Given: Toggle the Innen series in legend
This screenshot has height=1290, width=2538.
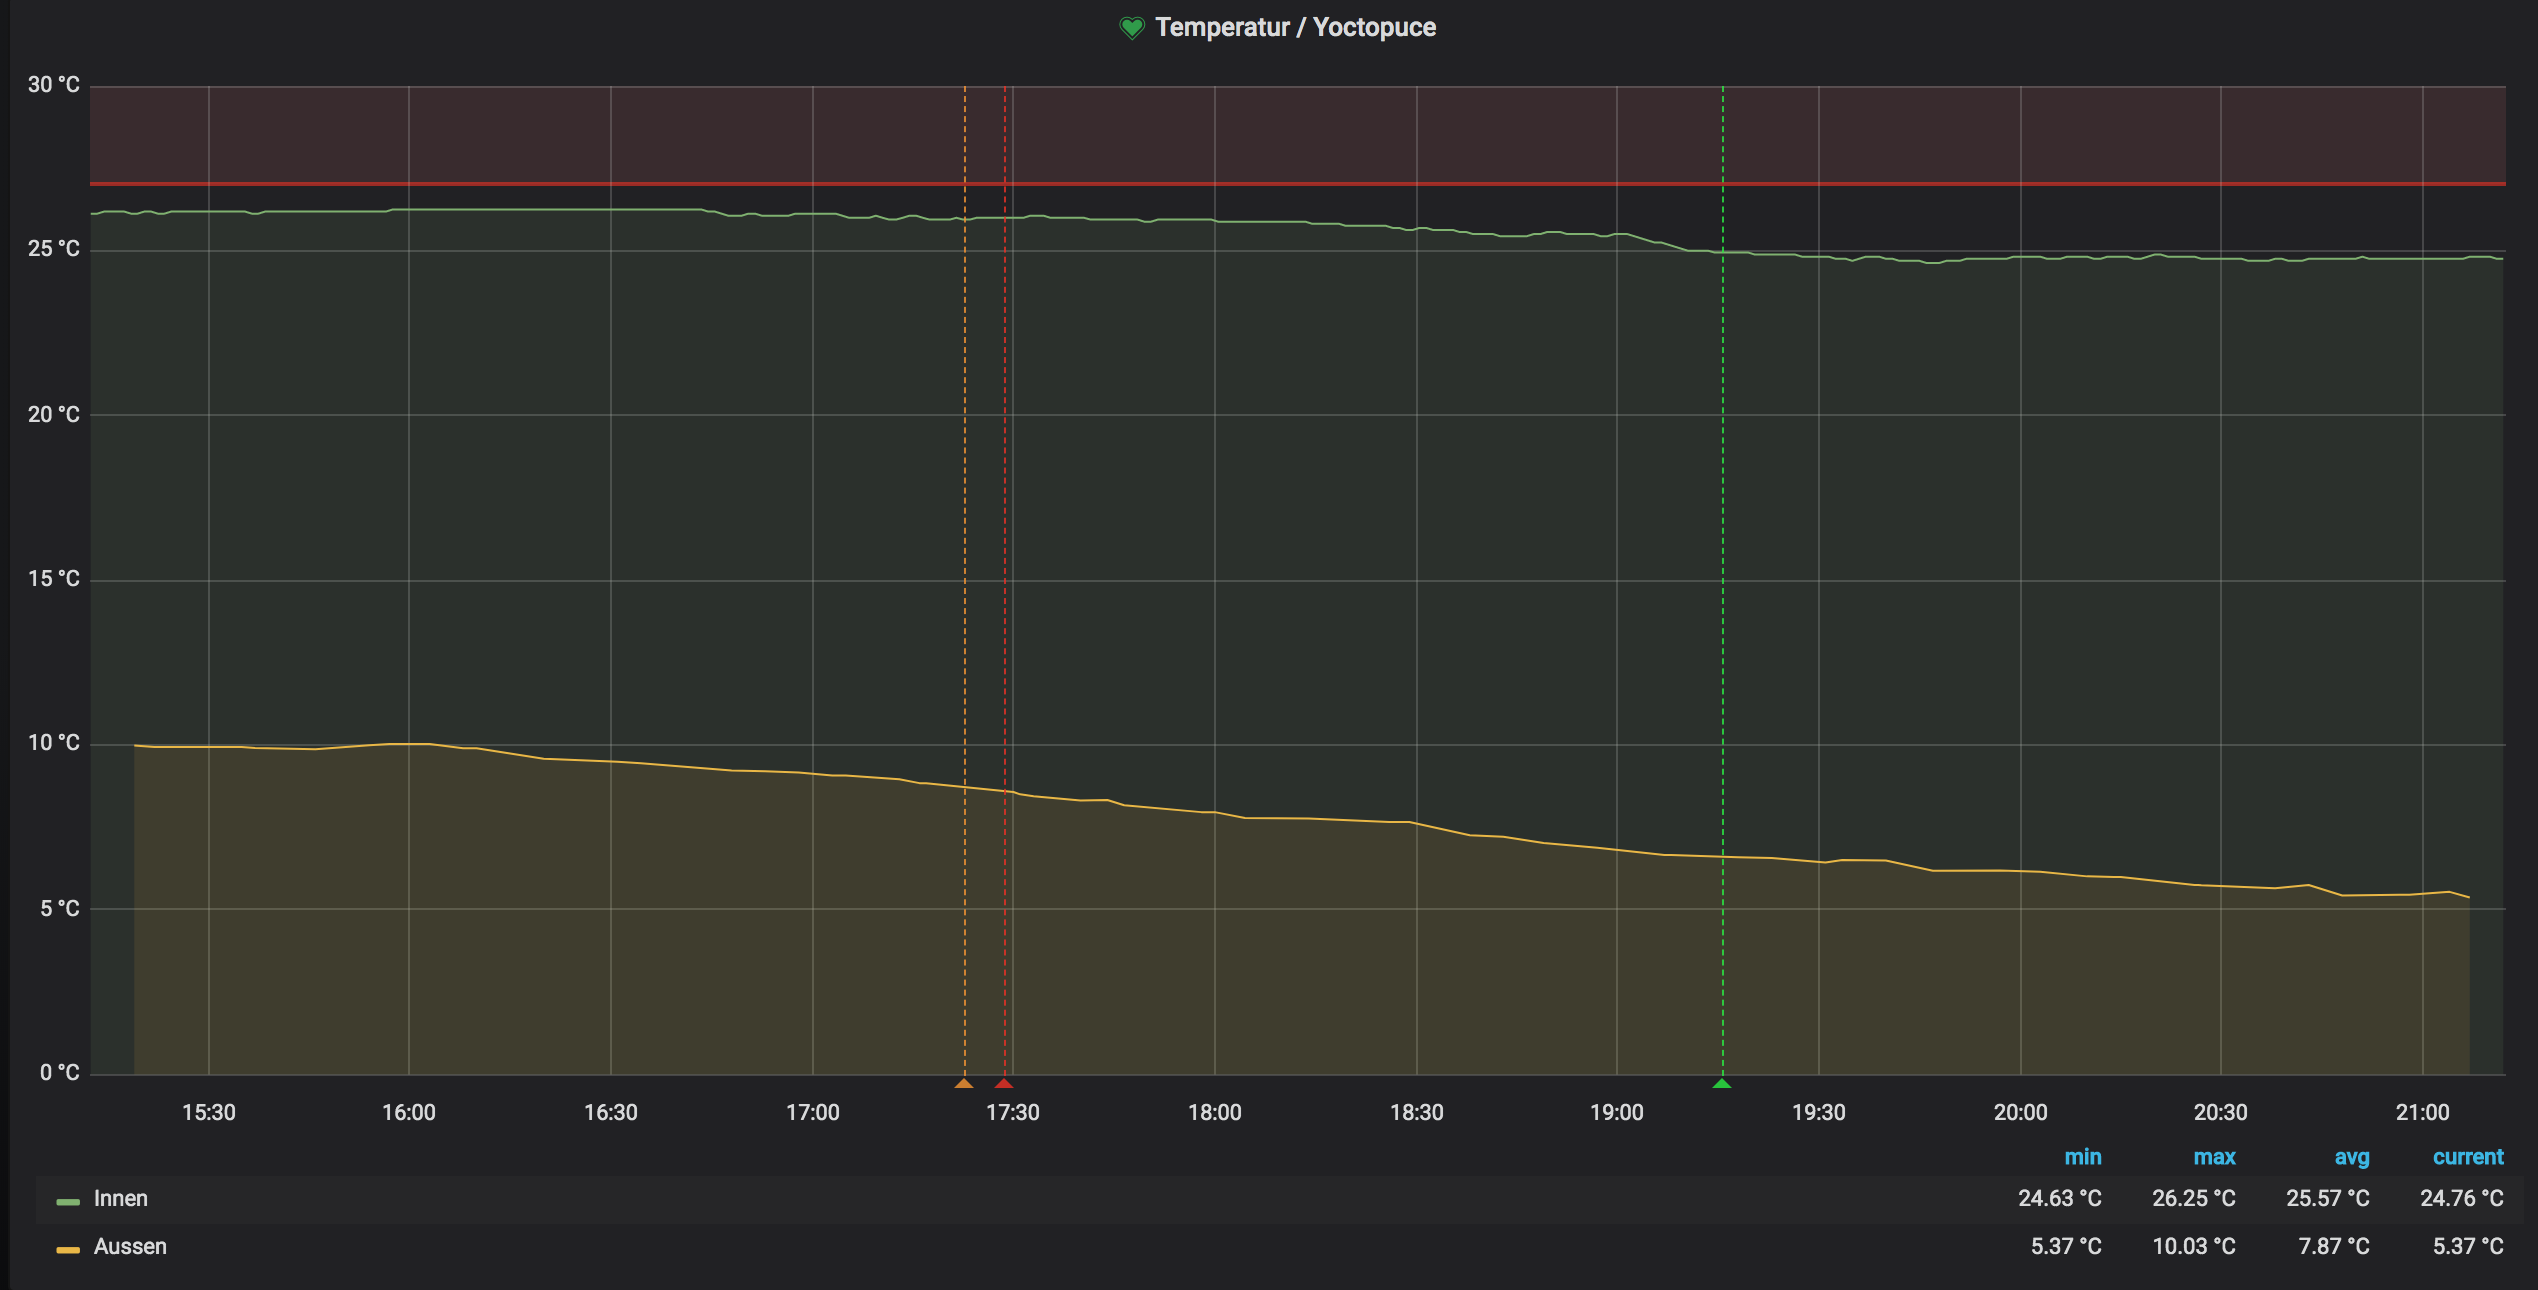Looking at the screenshot, I should (121, 1199).
